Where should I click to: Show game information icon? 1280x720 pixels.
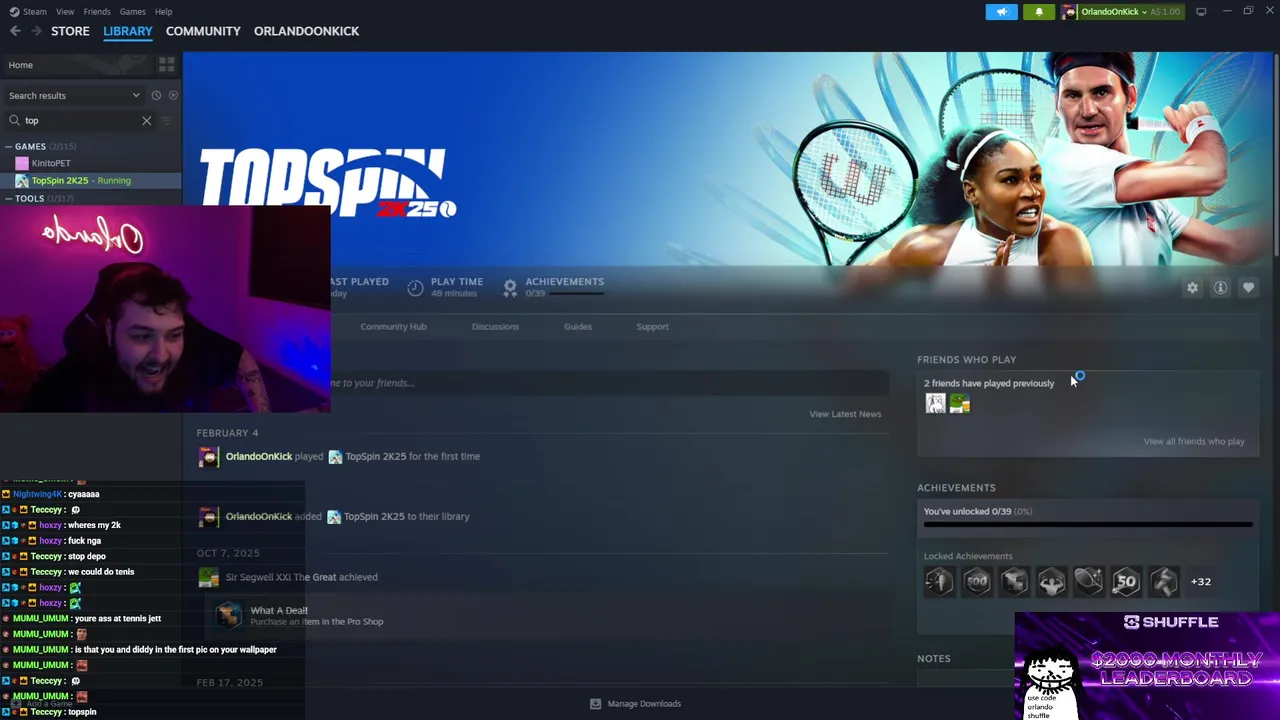[1220, 288]
